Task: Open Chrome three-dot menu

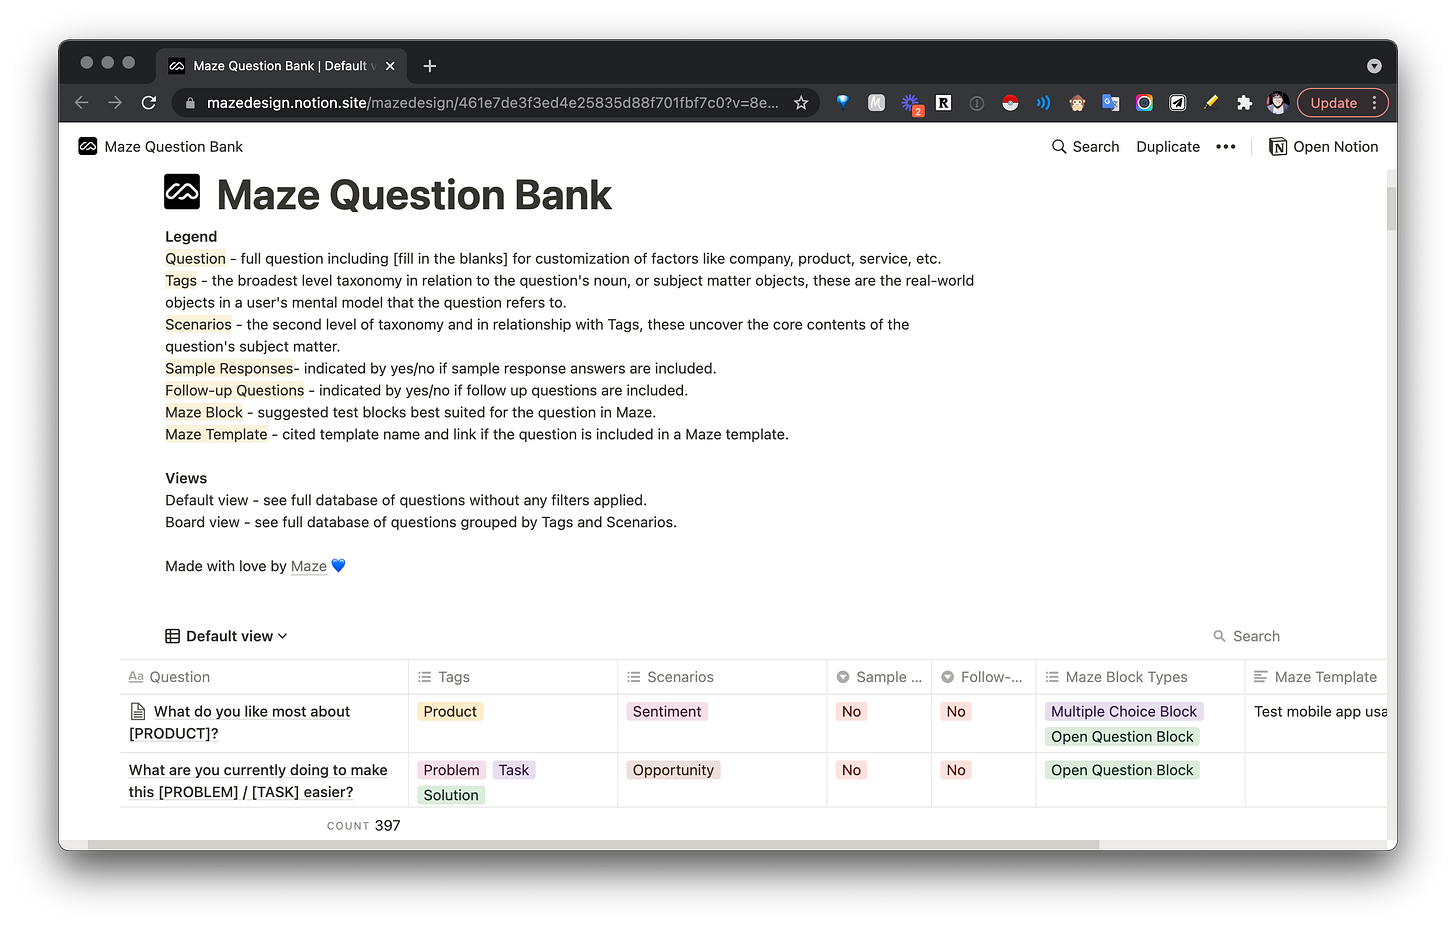Action: point(1375,103)
